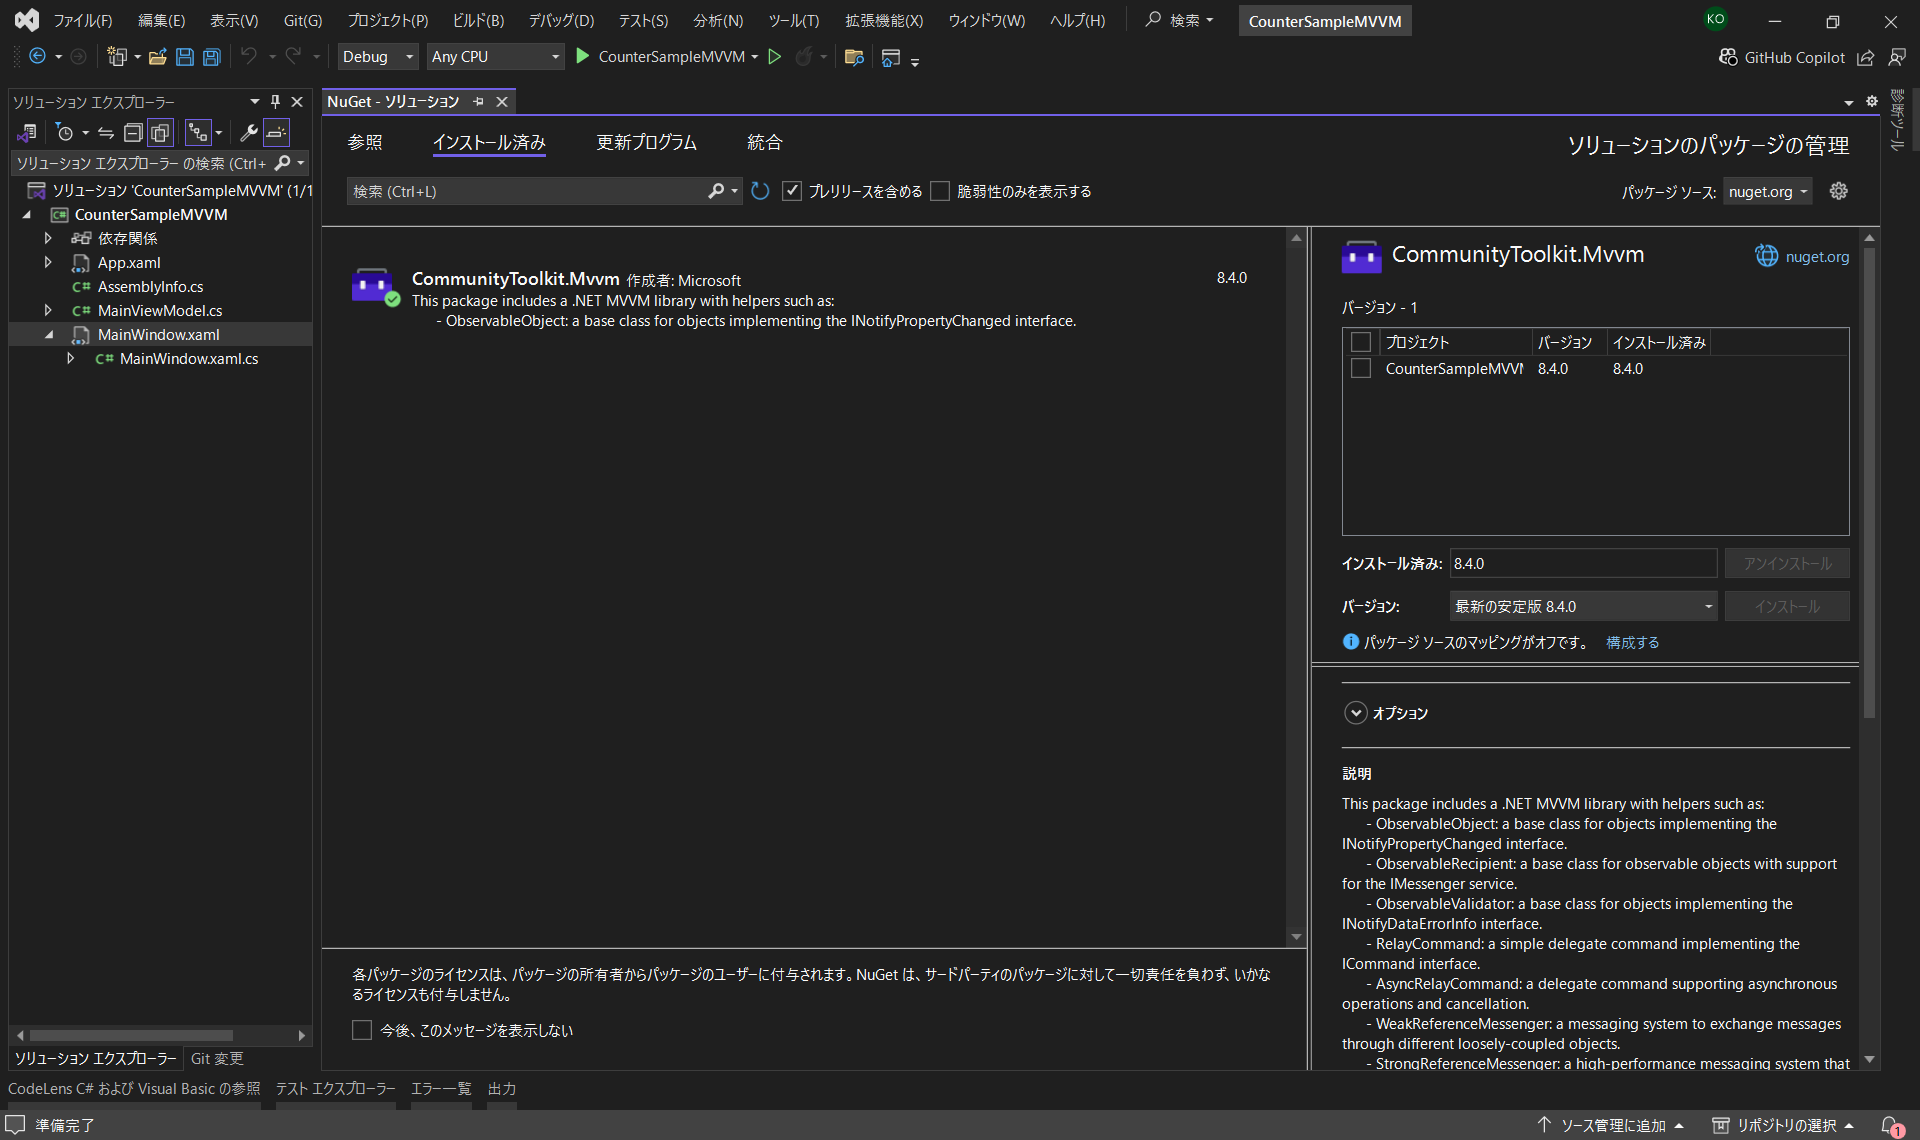The image size is (1920, 1140).
Task: Click Show All Files icon
Action: coord(160,132)
